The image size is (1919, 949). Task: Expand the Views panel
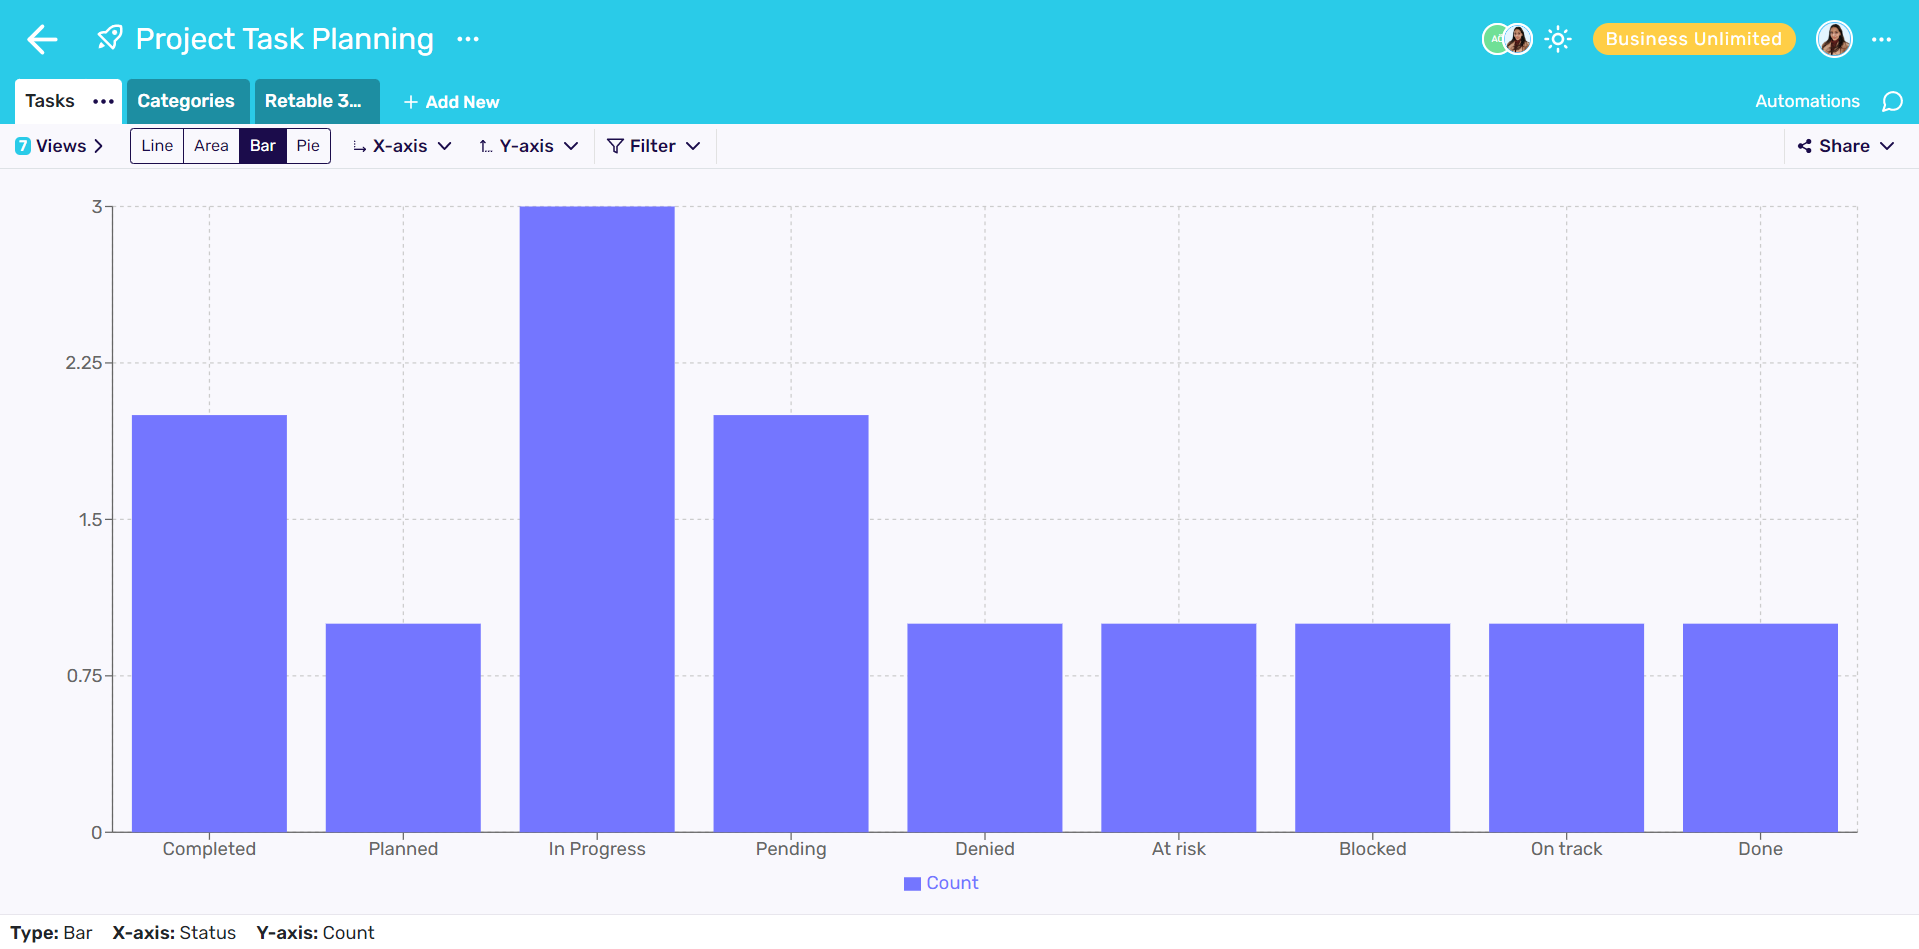(60, 145)
